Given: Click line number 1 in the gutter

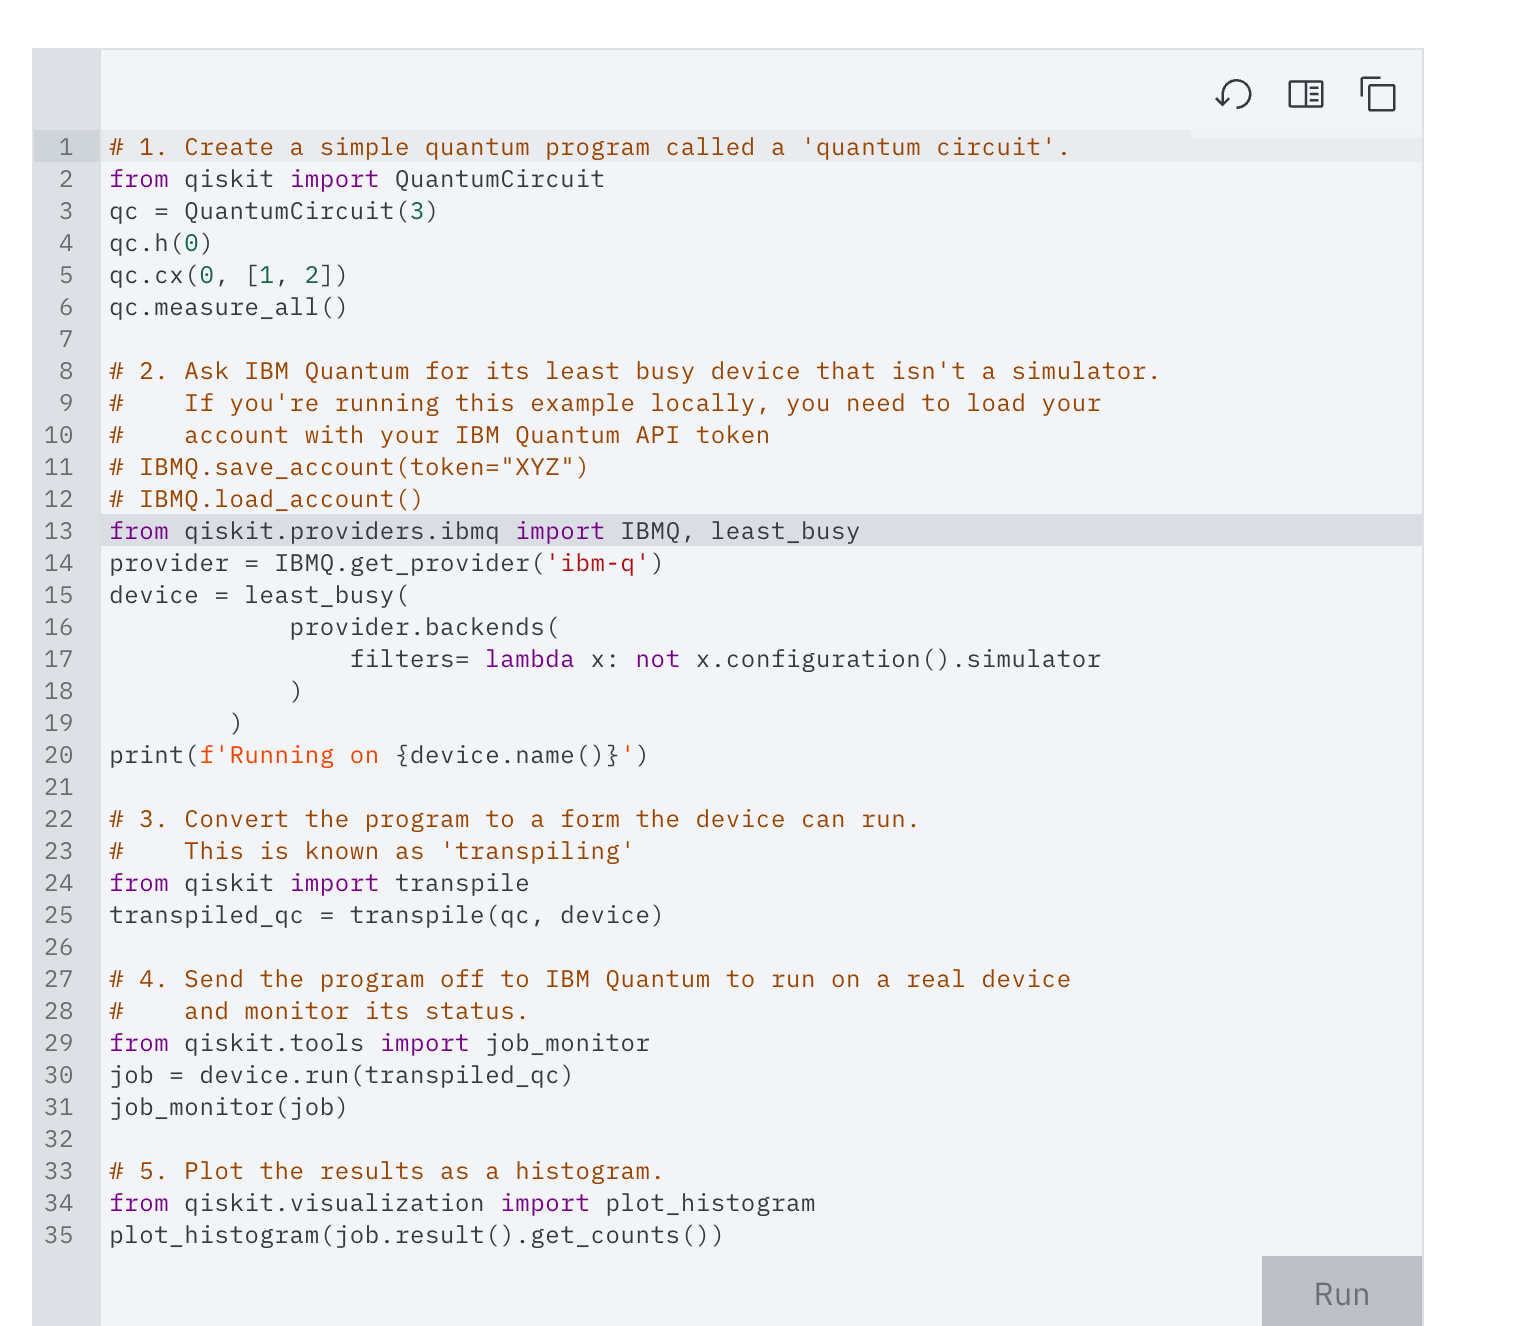Looking at the screenshot, I should pyautogui.click(x=64, y=147).
